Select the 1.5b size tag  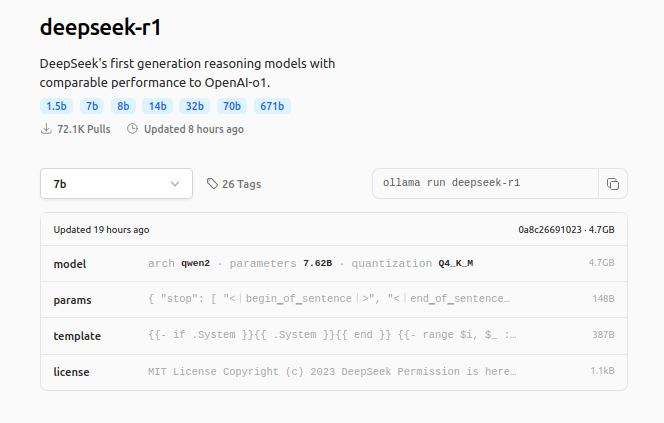coord(56,106)
